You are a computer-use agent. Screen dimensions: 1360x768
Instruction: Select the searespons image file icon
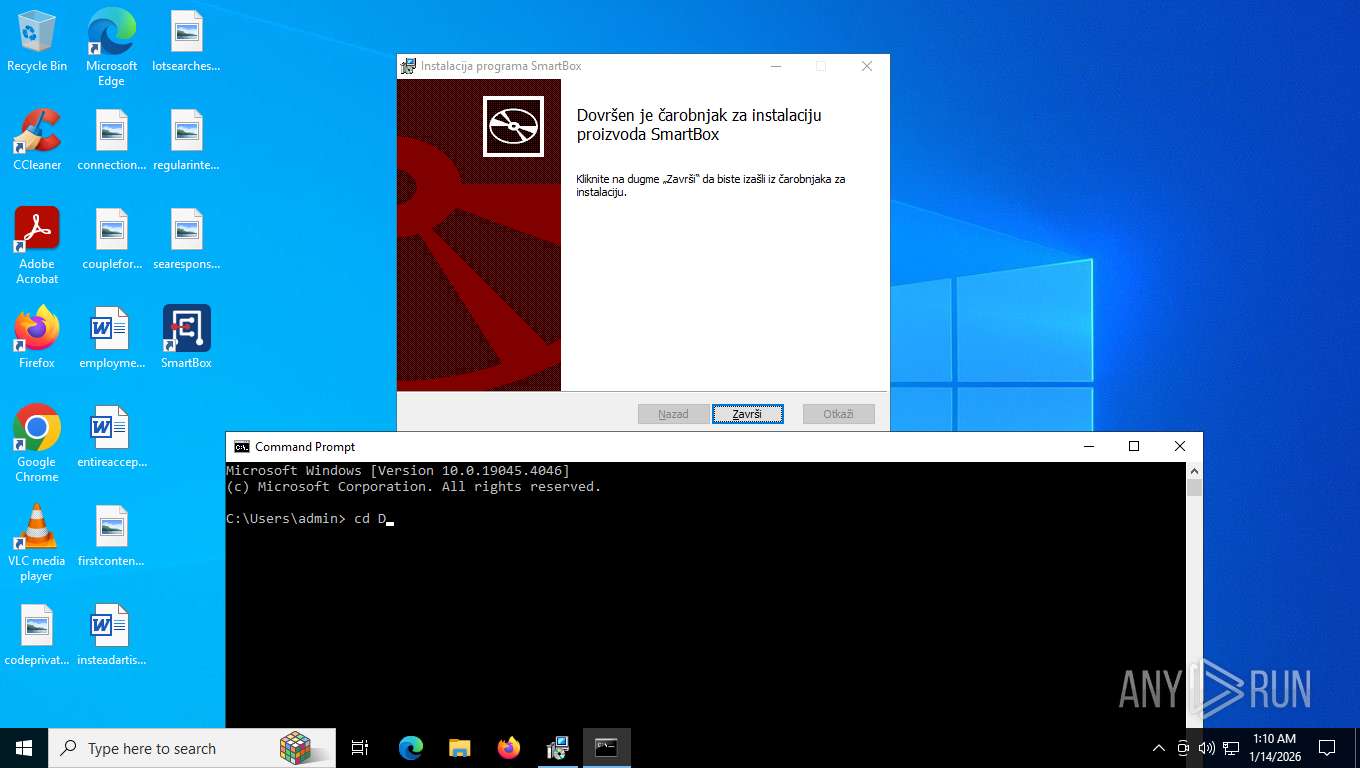[186, 239]
